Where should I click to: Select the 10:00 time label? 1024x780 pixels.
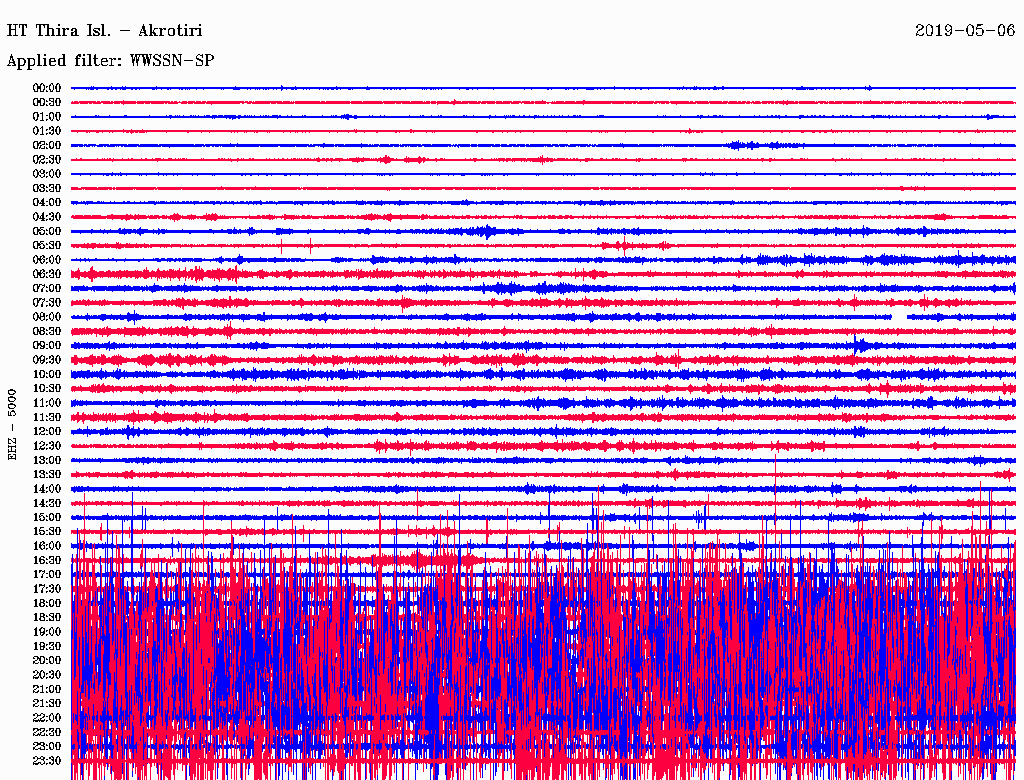coord(47,374)
